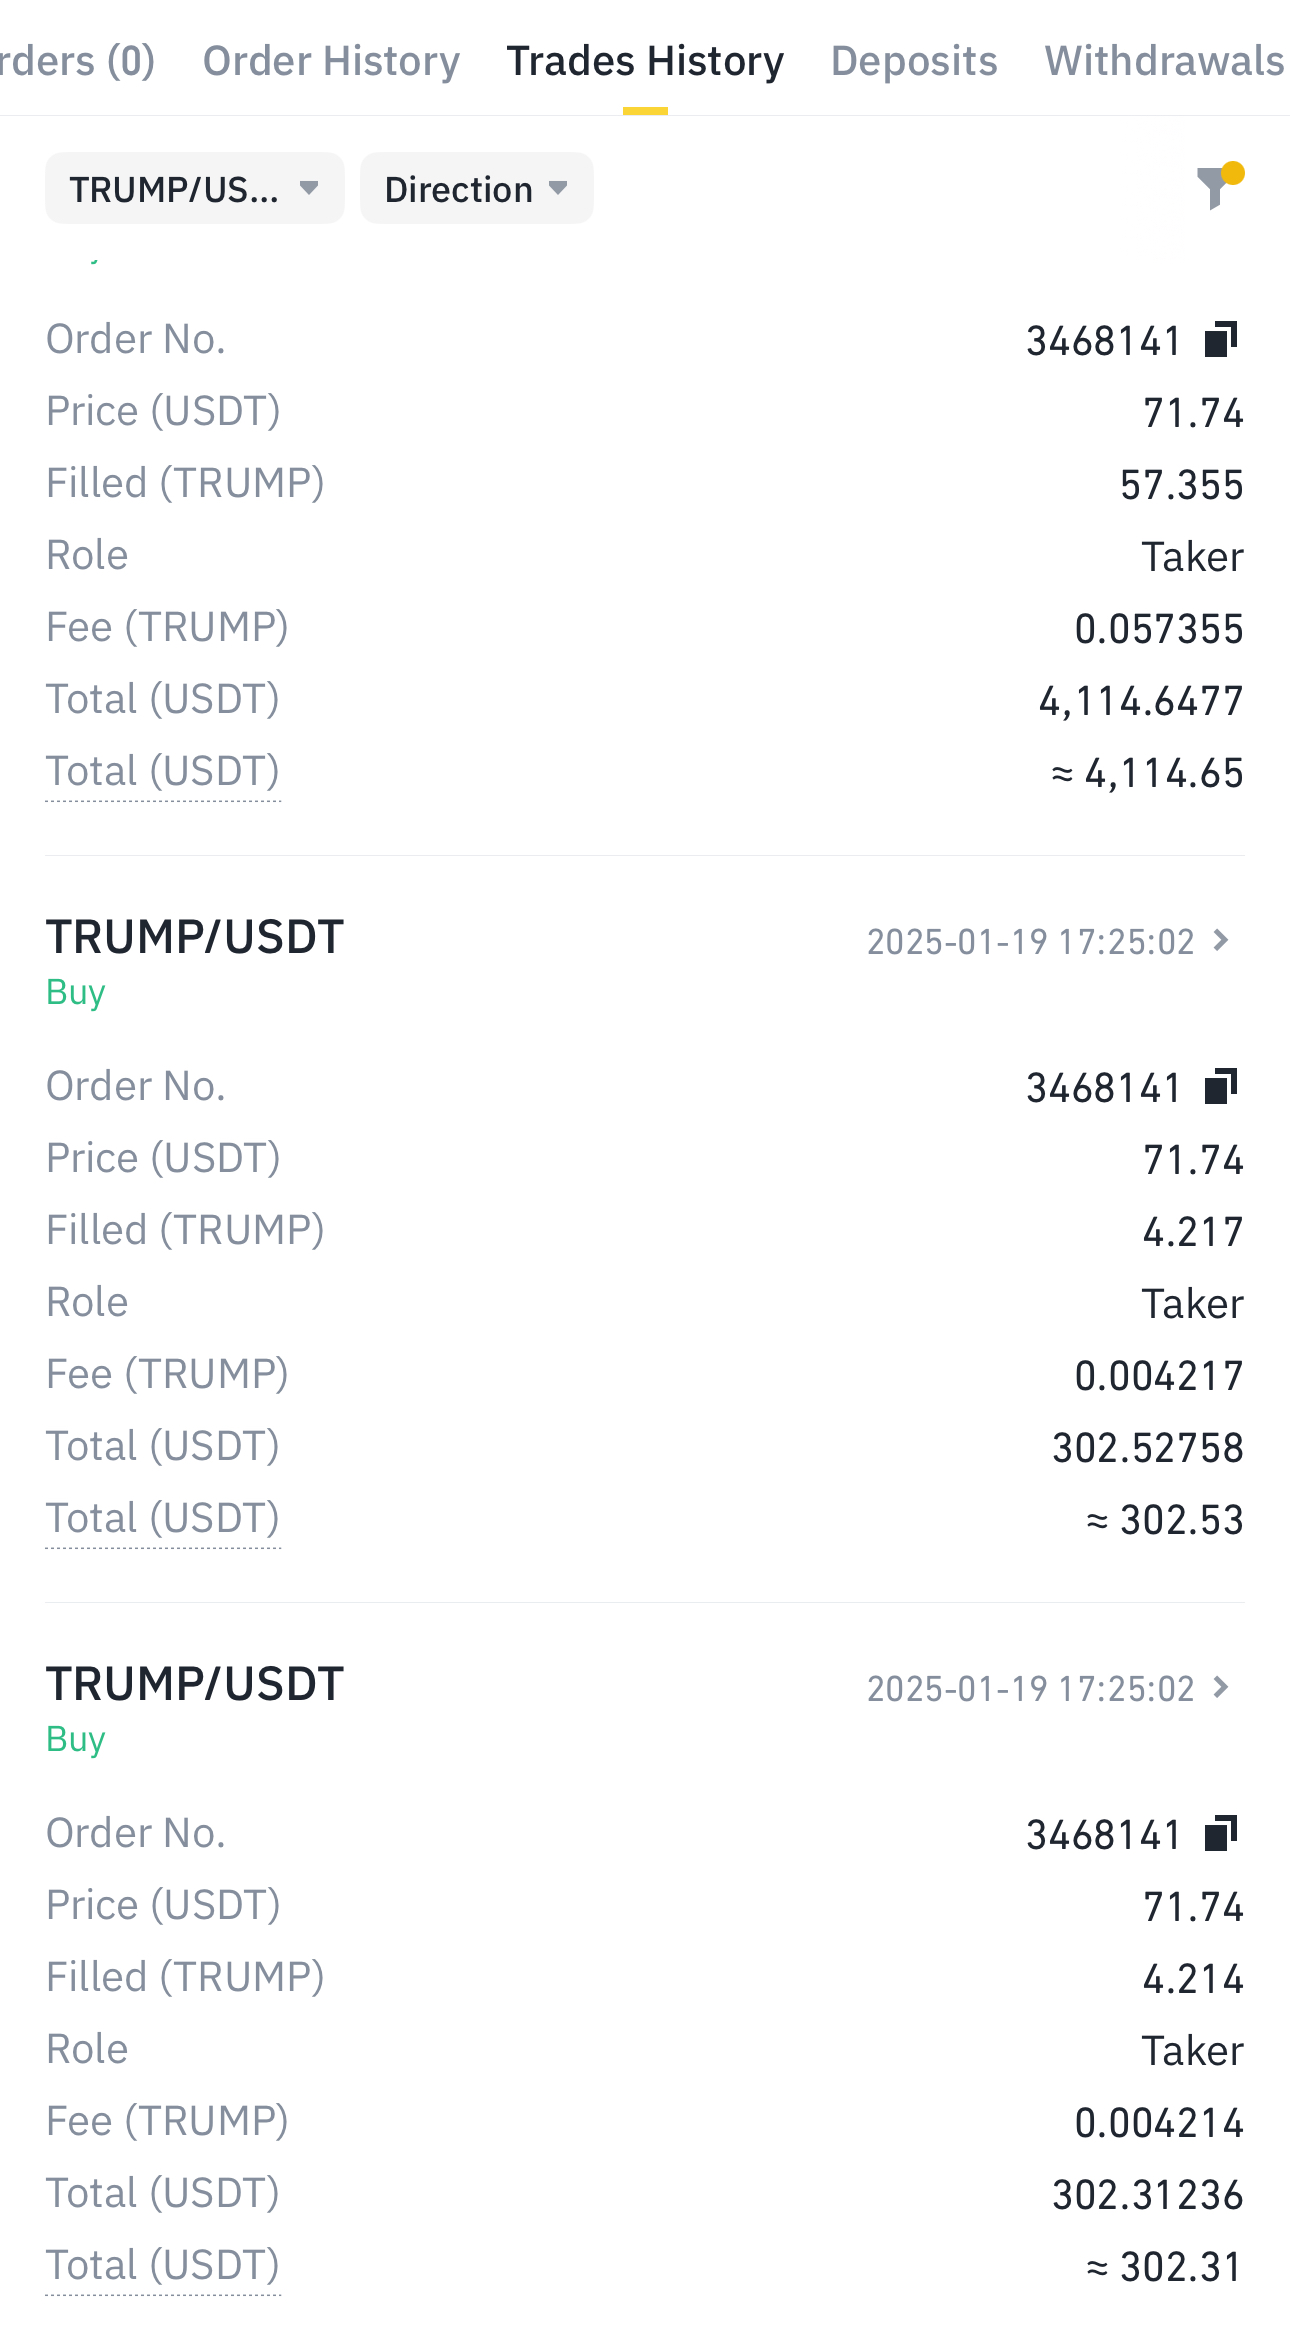Copy order number of 57.355 TRUMP trade
1290x2337 pixels.
[x=1221, y=340]
